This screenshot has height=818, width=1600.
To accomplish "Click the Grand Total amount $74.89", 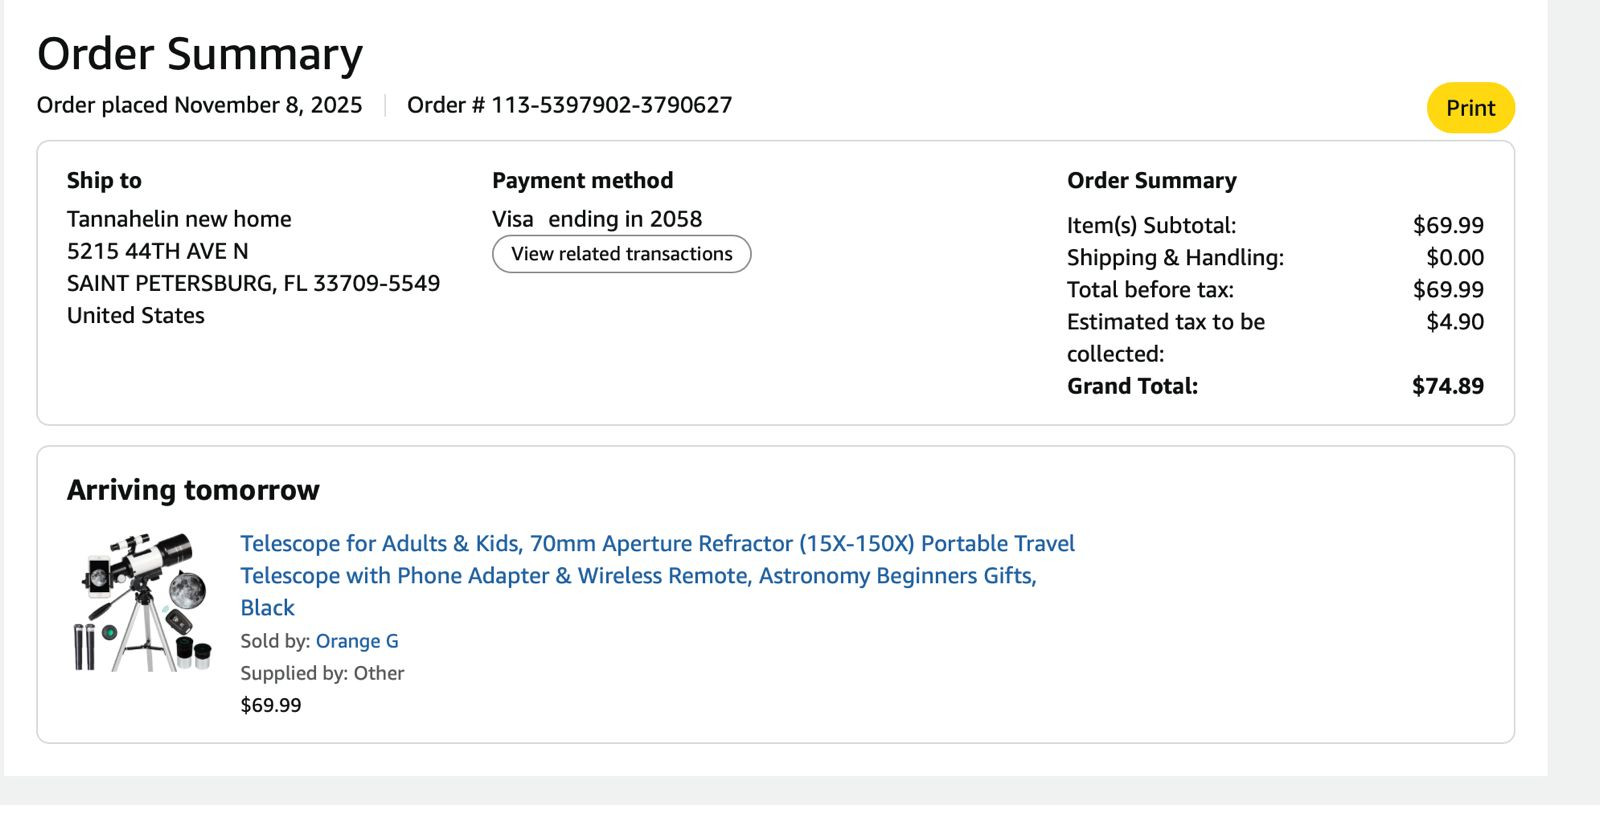I will pyautogui.click(x=1447, y=386).
